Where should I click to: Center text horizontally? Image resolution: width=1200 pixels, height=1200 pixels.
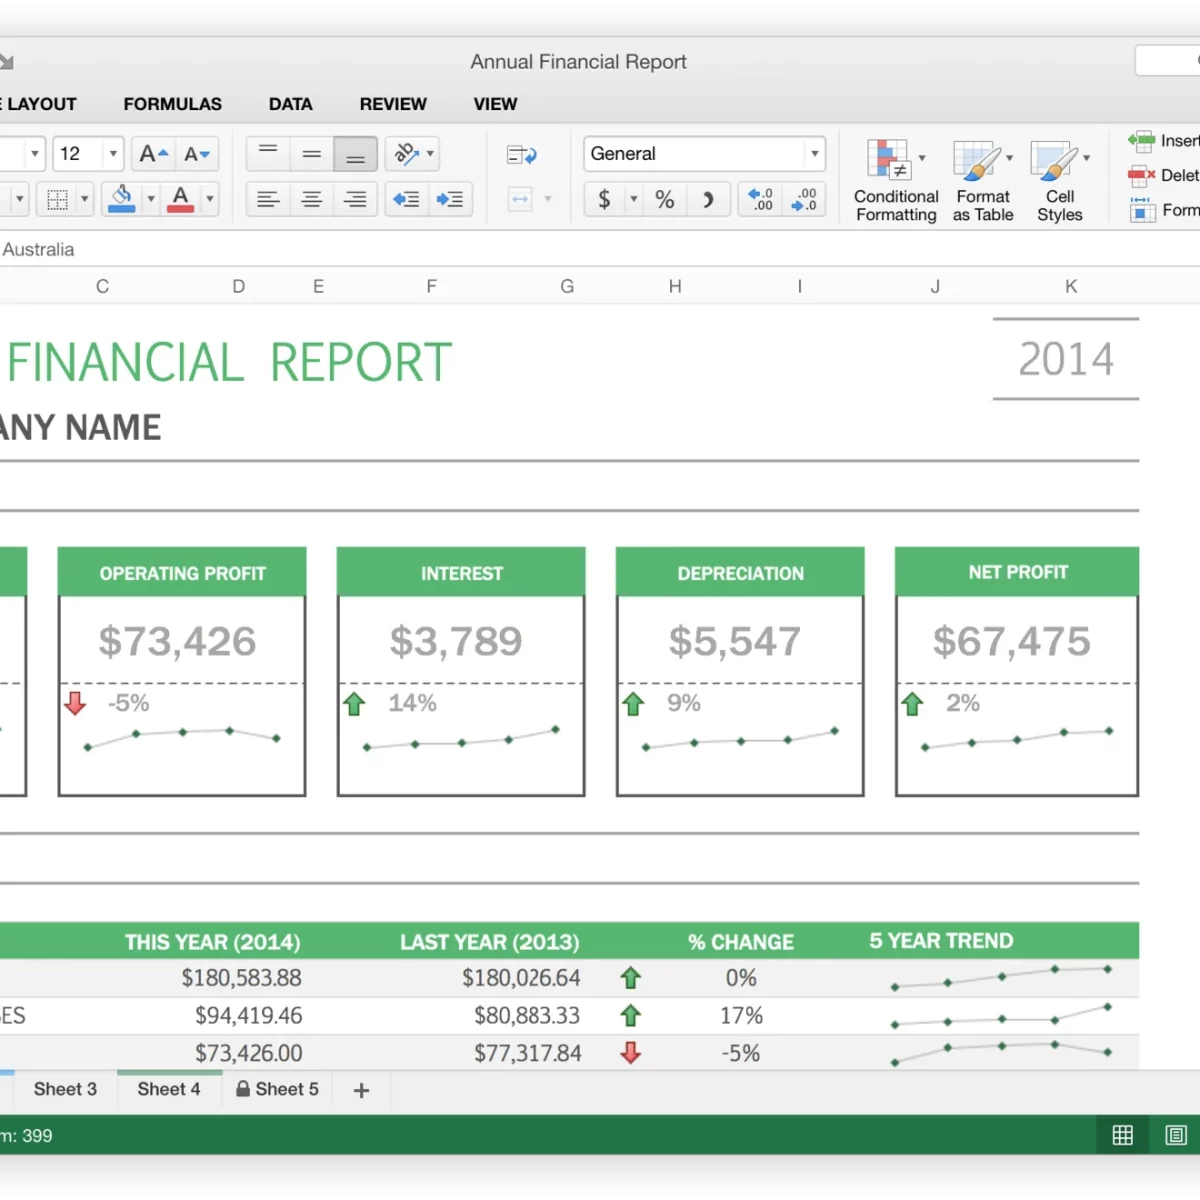[x=312, y=199]
